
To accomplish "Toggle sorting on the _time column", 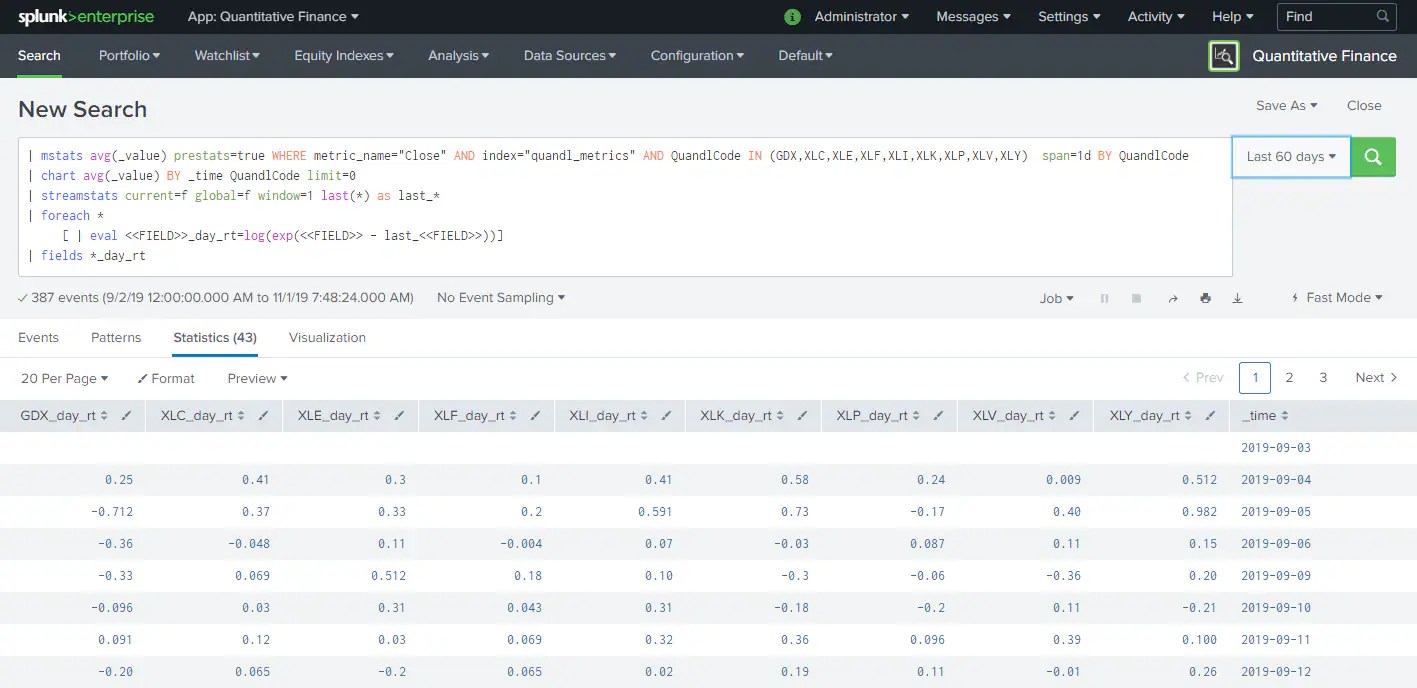I will click(1284, 415).
